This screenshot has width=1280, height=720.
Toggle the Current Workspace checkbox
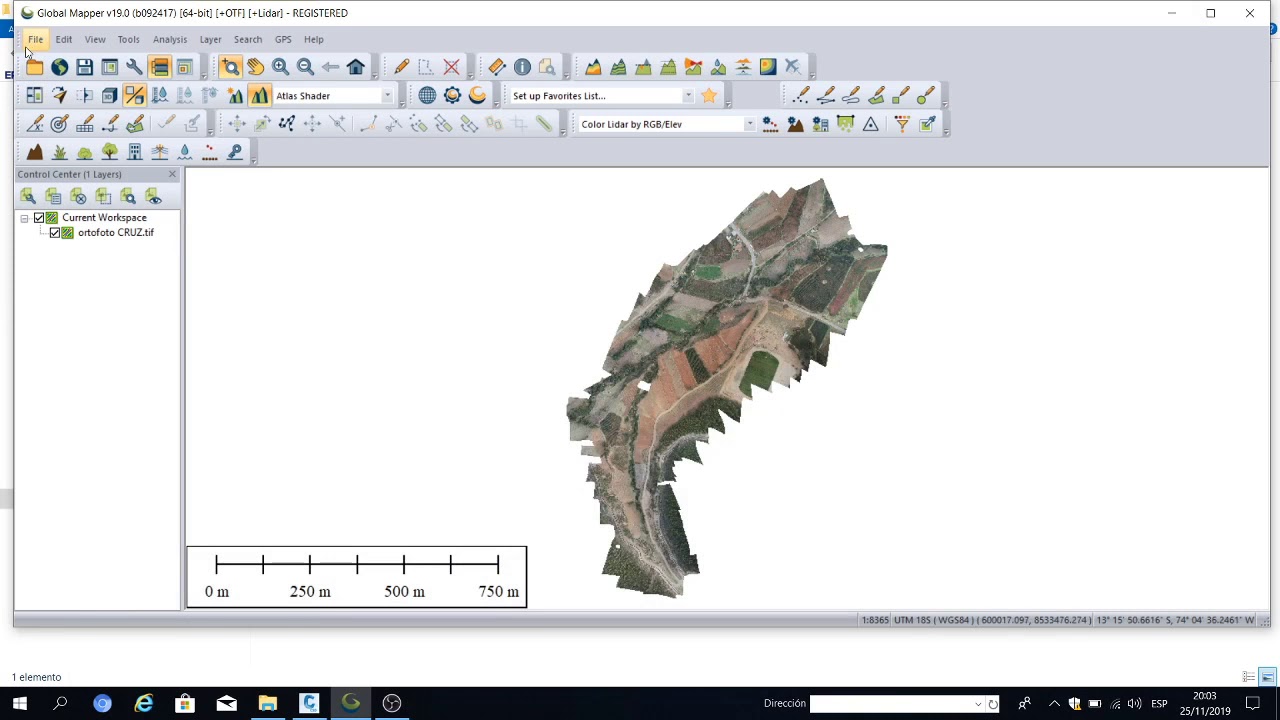[39, 218]
